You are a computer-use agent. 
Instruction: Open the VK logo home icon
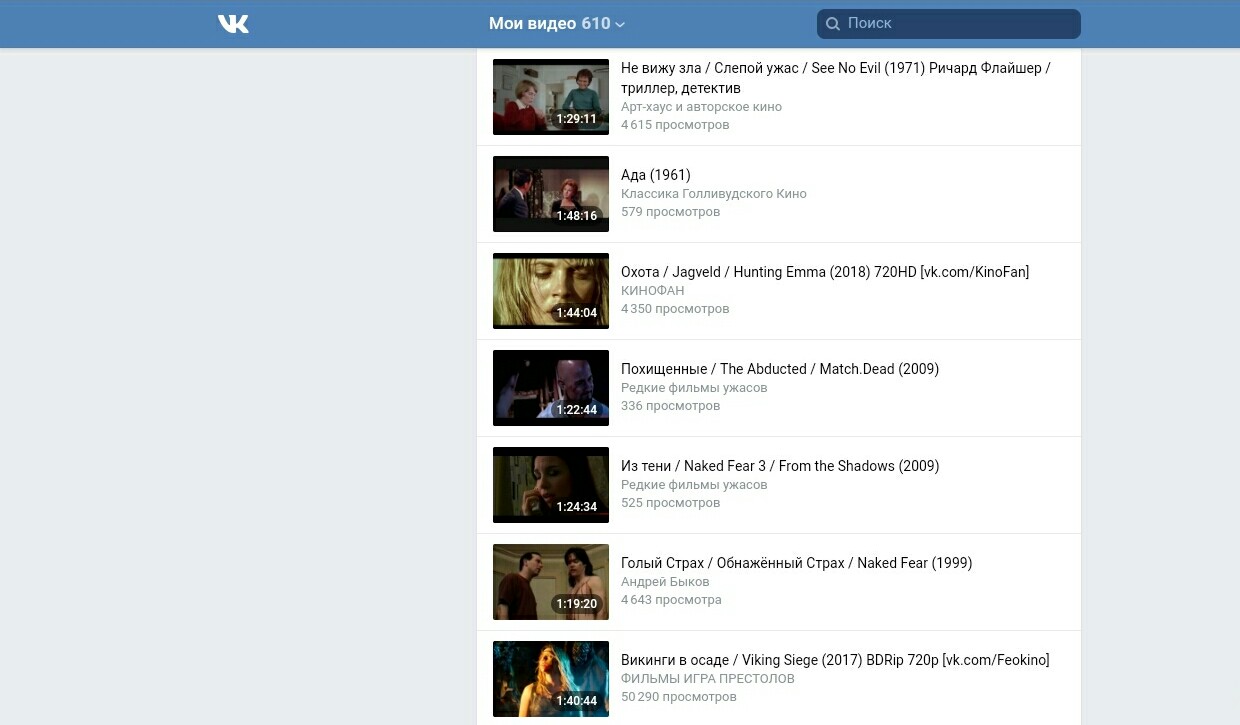point(233,24)
